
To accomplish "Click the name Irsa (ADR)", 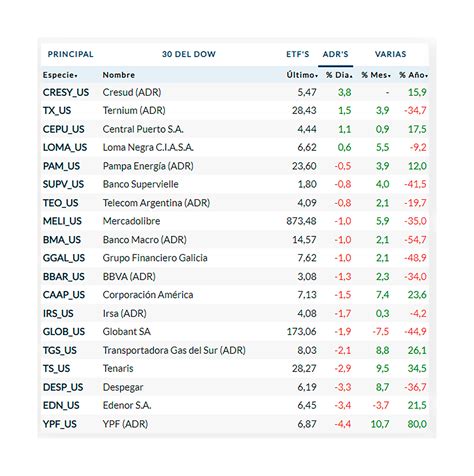I will (x=124, y=314).
